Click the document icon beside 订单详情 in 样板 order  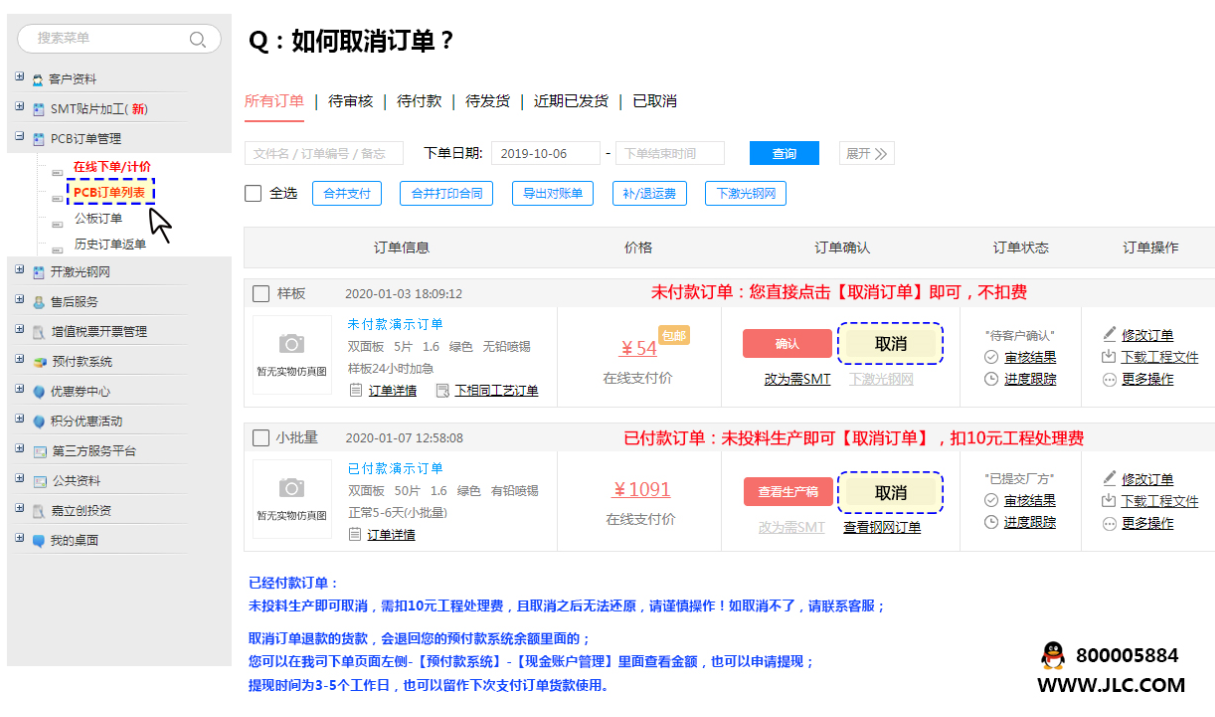[x=356, y=390]
